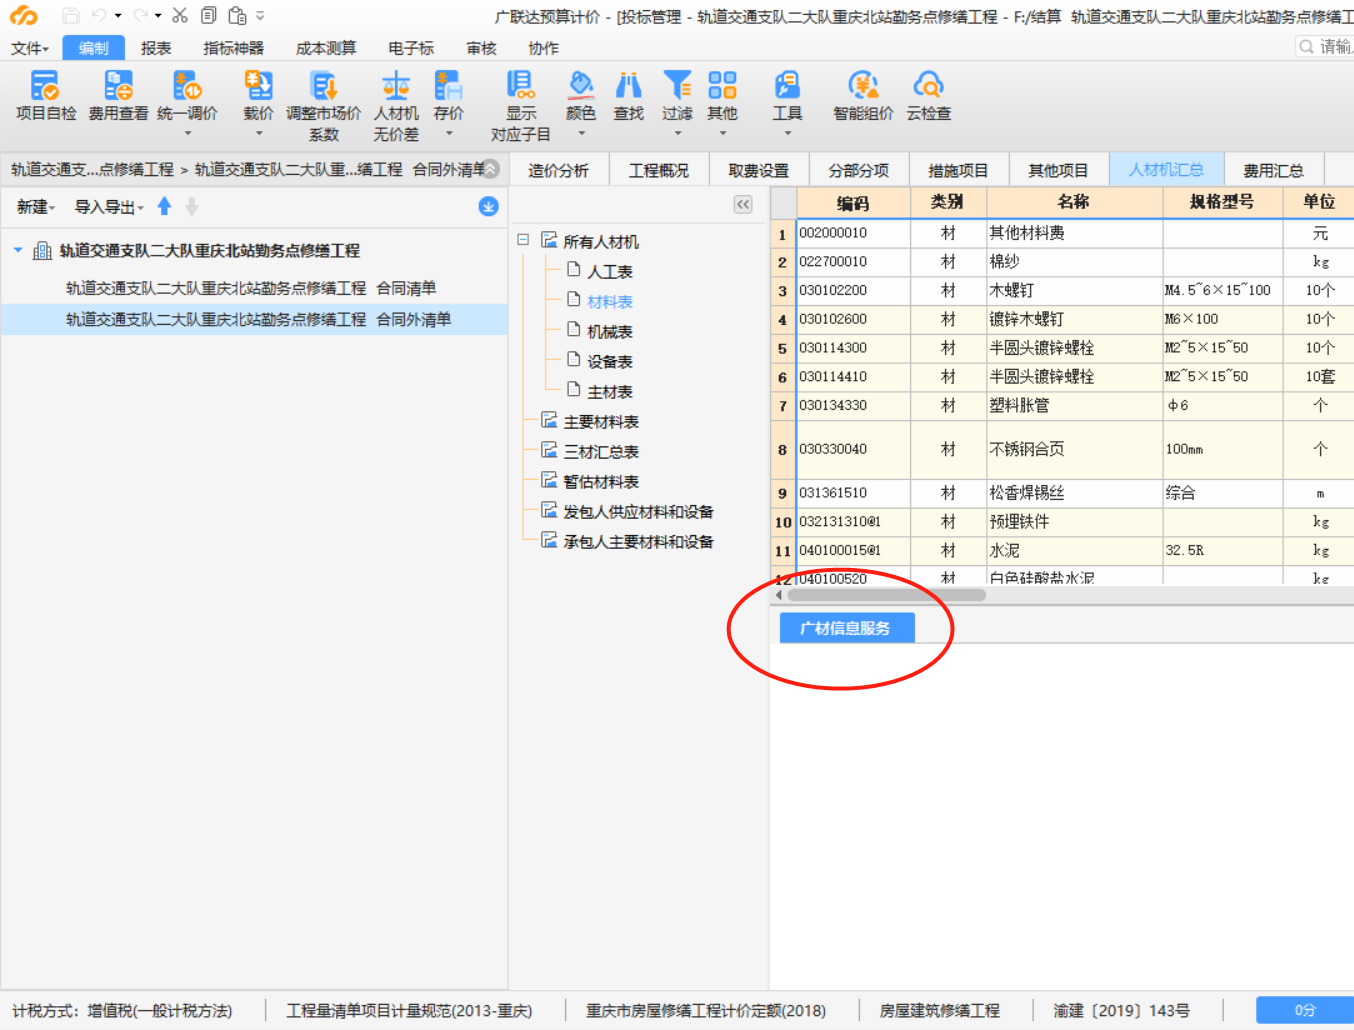1354x1030 pixels.
Task: Collapse the 所有人材机 tree node
Action: [523, 240]
